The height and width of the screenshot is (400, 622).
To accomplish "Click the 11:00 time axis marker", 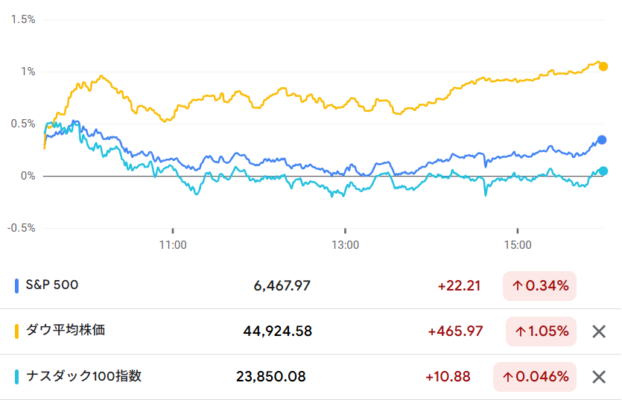I will click(173, 245).
